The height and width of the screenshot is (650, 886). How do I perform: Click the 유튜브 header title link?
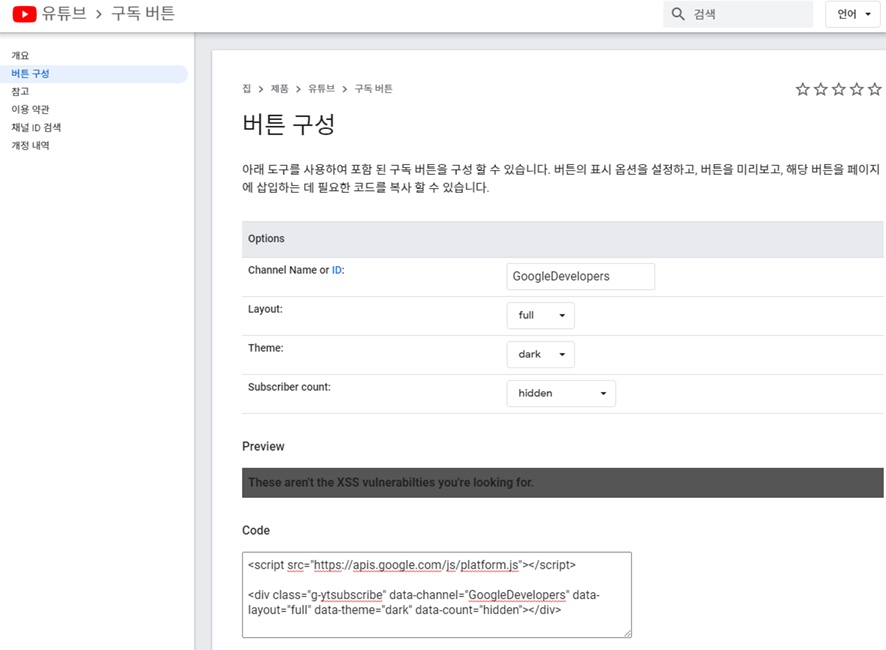coord(64,14)
